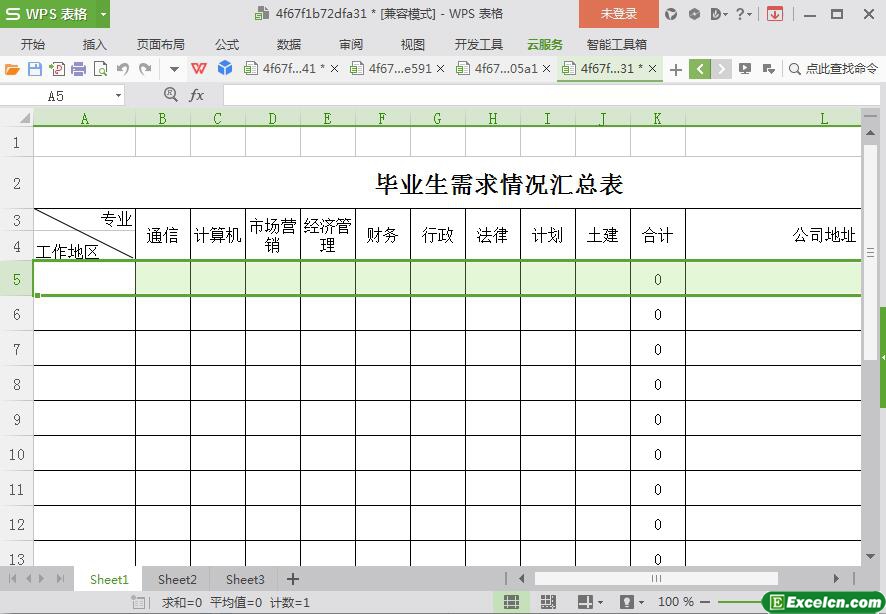Screen dimensions: 886x614
Task: Open the 插入 menu tab
Action: pos(94,44)
